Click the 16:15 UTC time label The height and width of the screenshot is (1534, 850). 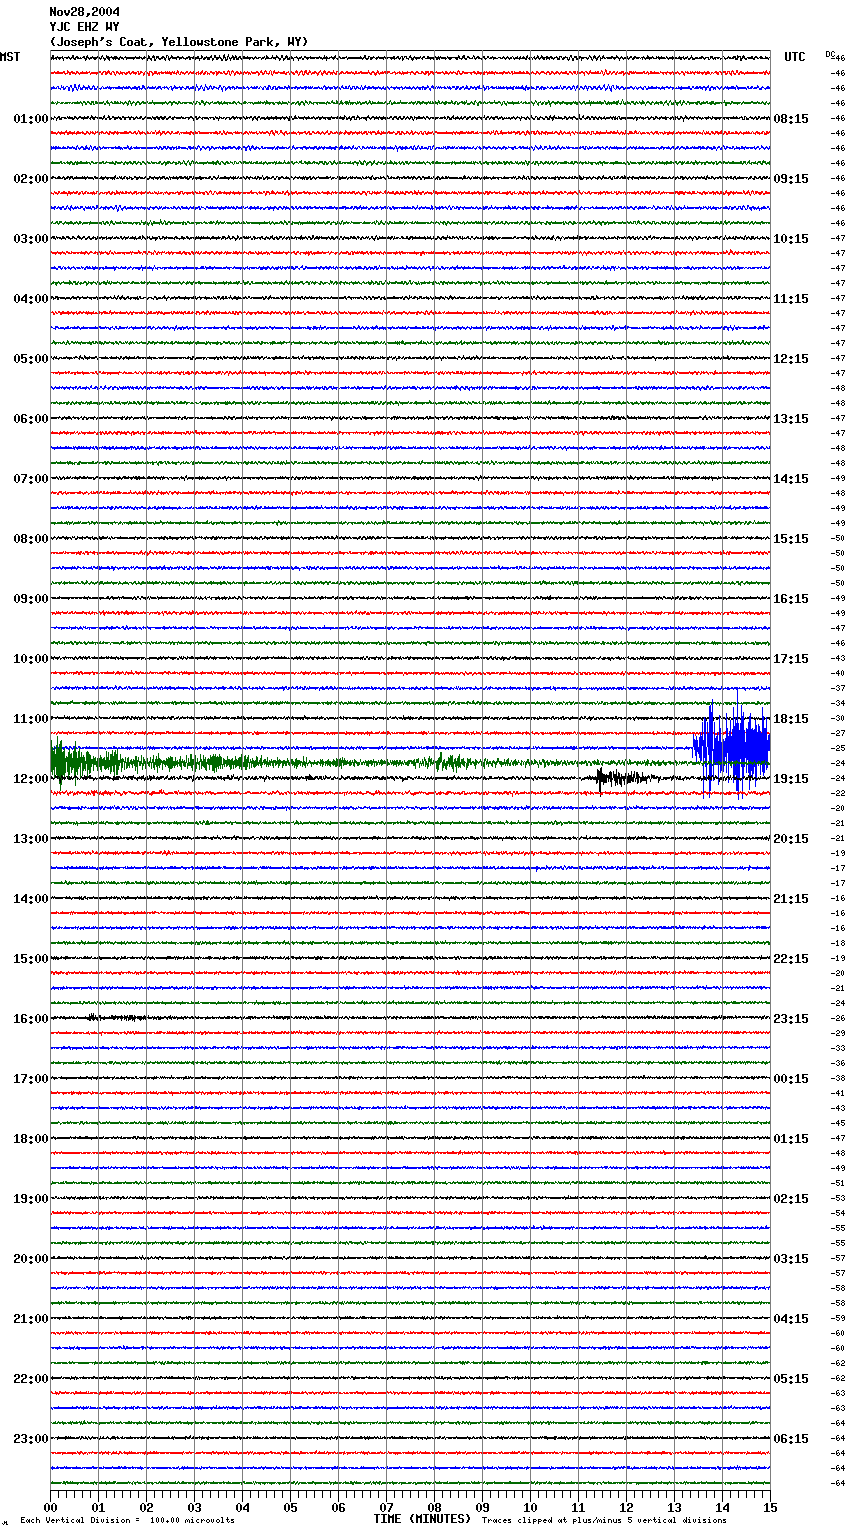point(791,599)
